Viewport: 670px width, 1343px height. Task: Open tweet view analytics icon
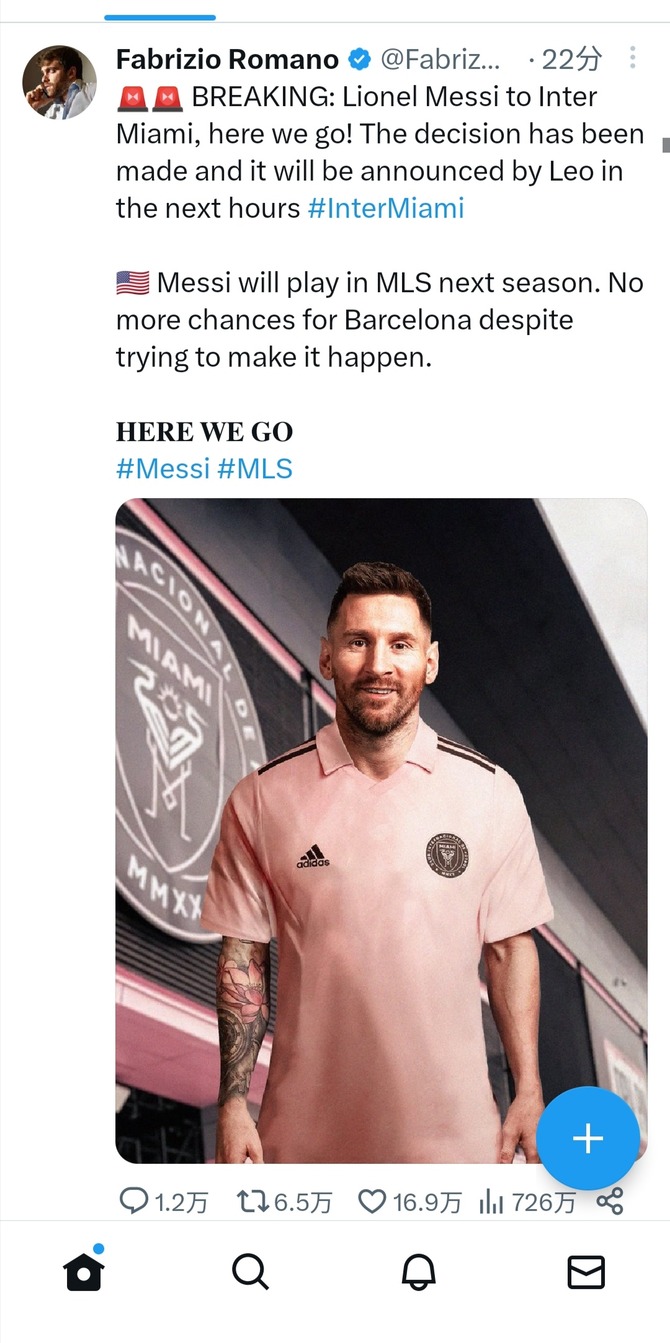point(491,1201)
